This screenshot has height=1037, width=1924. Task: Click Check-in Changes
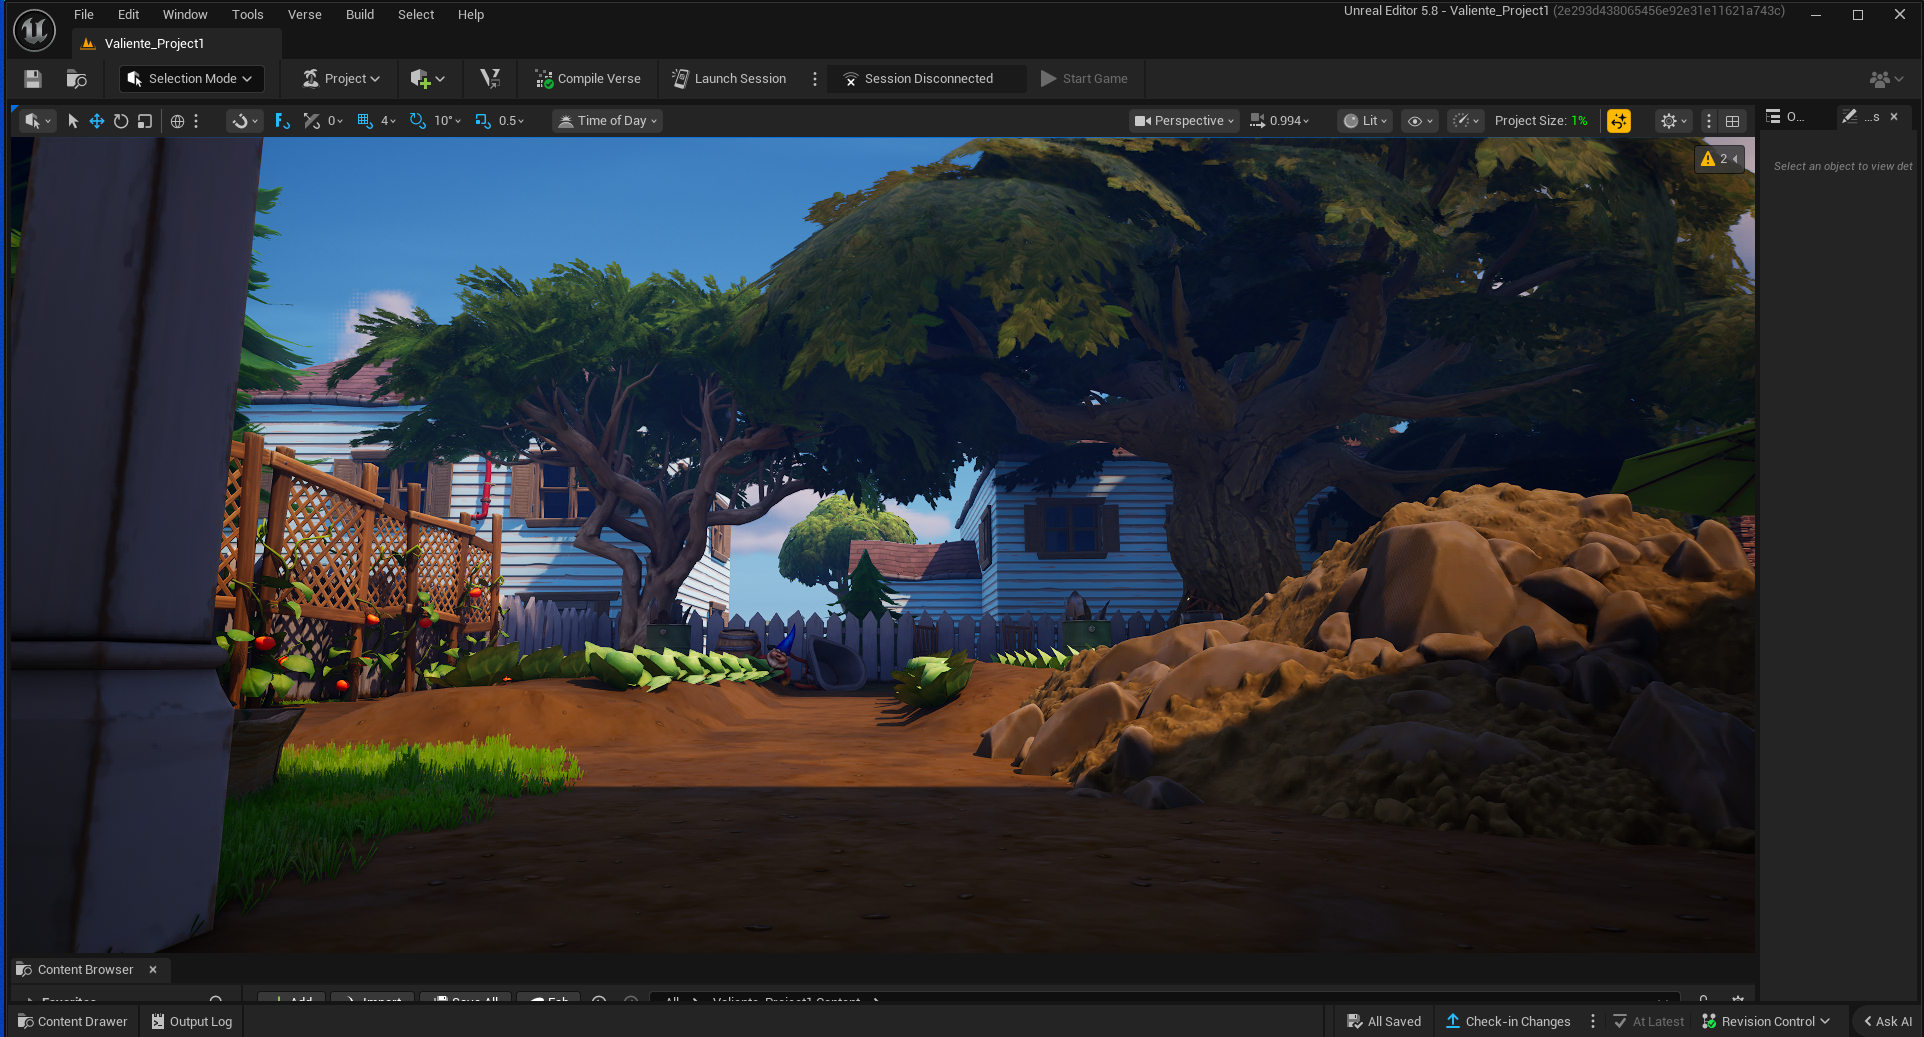[x=1508, y=1022]
